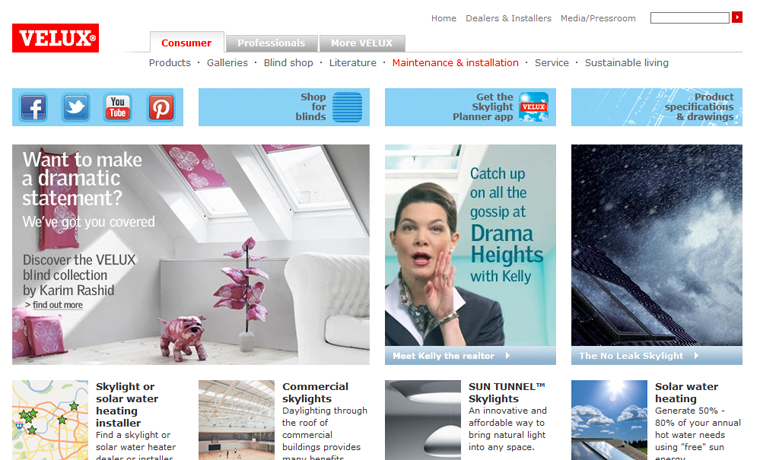The height and width of the screenshot is (460, 760).
Task: Click the sunny sky solar thumbnail
Action: click(609, 420)
